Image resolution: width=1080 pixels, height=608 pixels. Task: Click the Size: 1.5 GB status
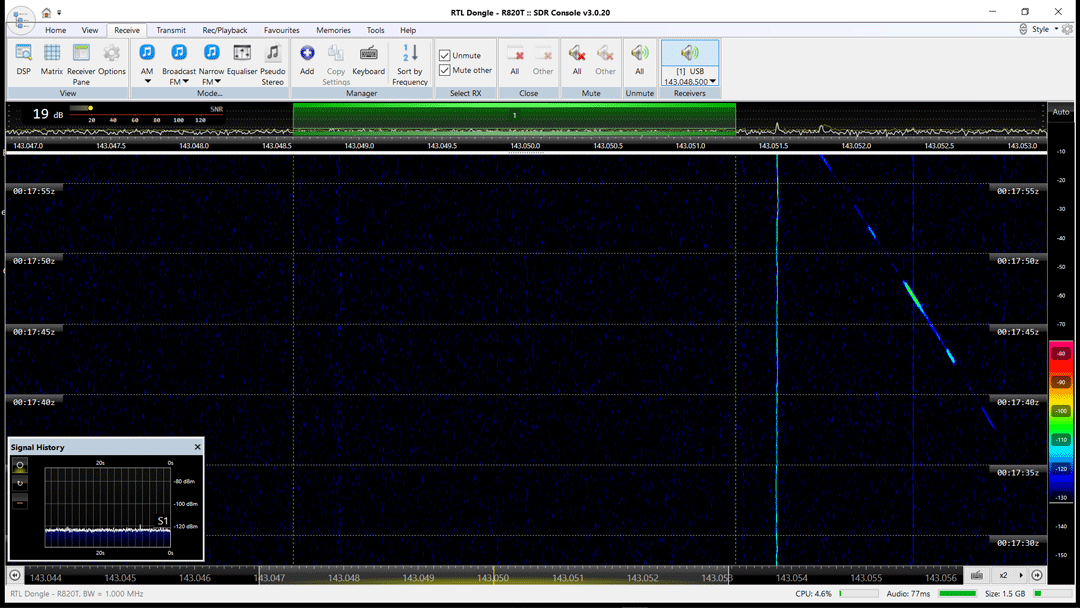pyautogui.click(x=1005, y=594)
